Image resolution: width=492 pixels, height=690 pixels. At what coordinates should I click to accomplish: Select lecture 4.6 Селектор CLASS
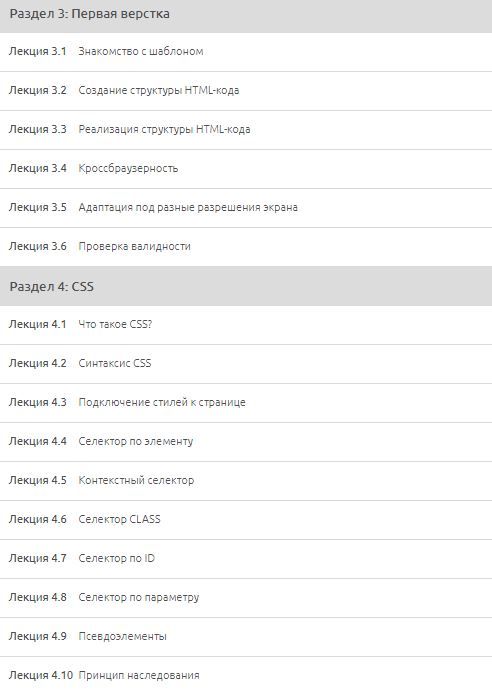(x=246, y=520)
